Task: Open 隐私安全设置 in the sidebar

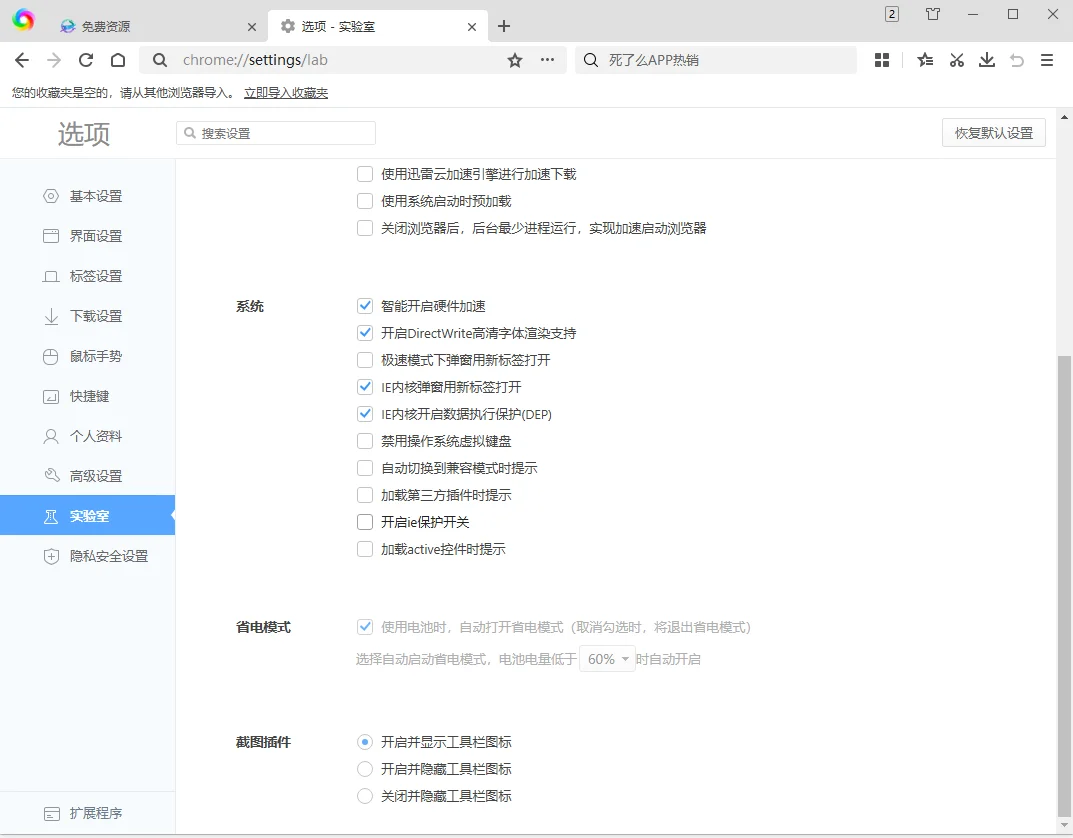Action: pyautogui.click(x=108, y=556)
